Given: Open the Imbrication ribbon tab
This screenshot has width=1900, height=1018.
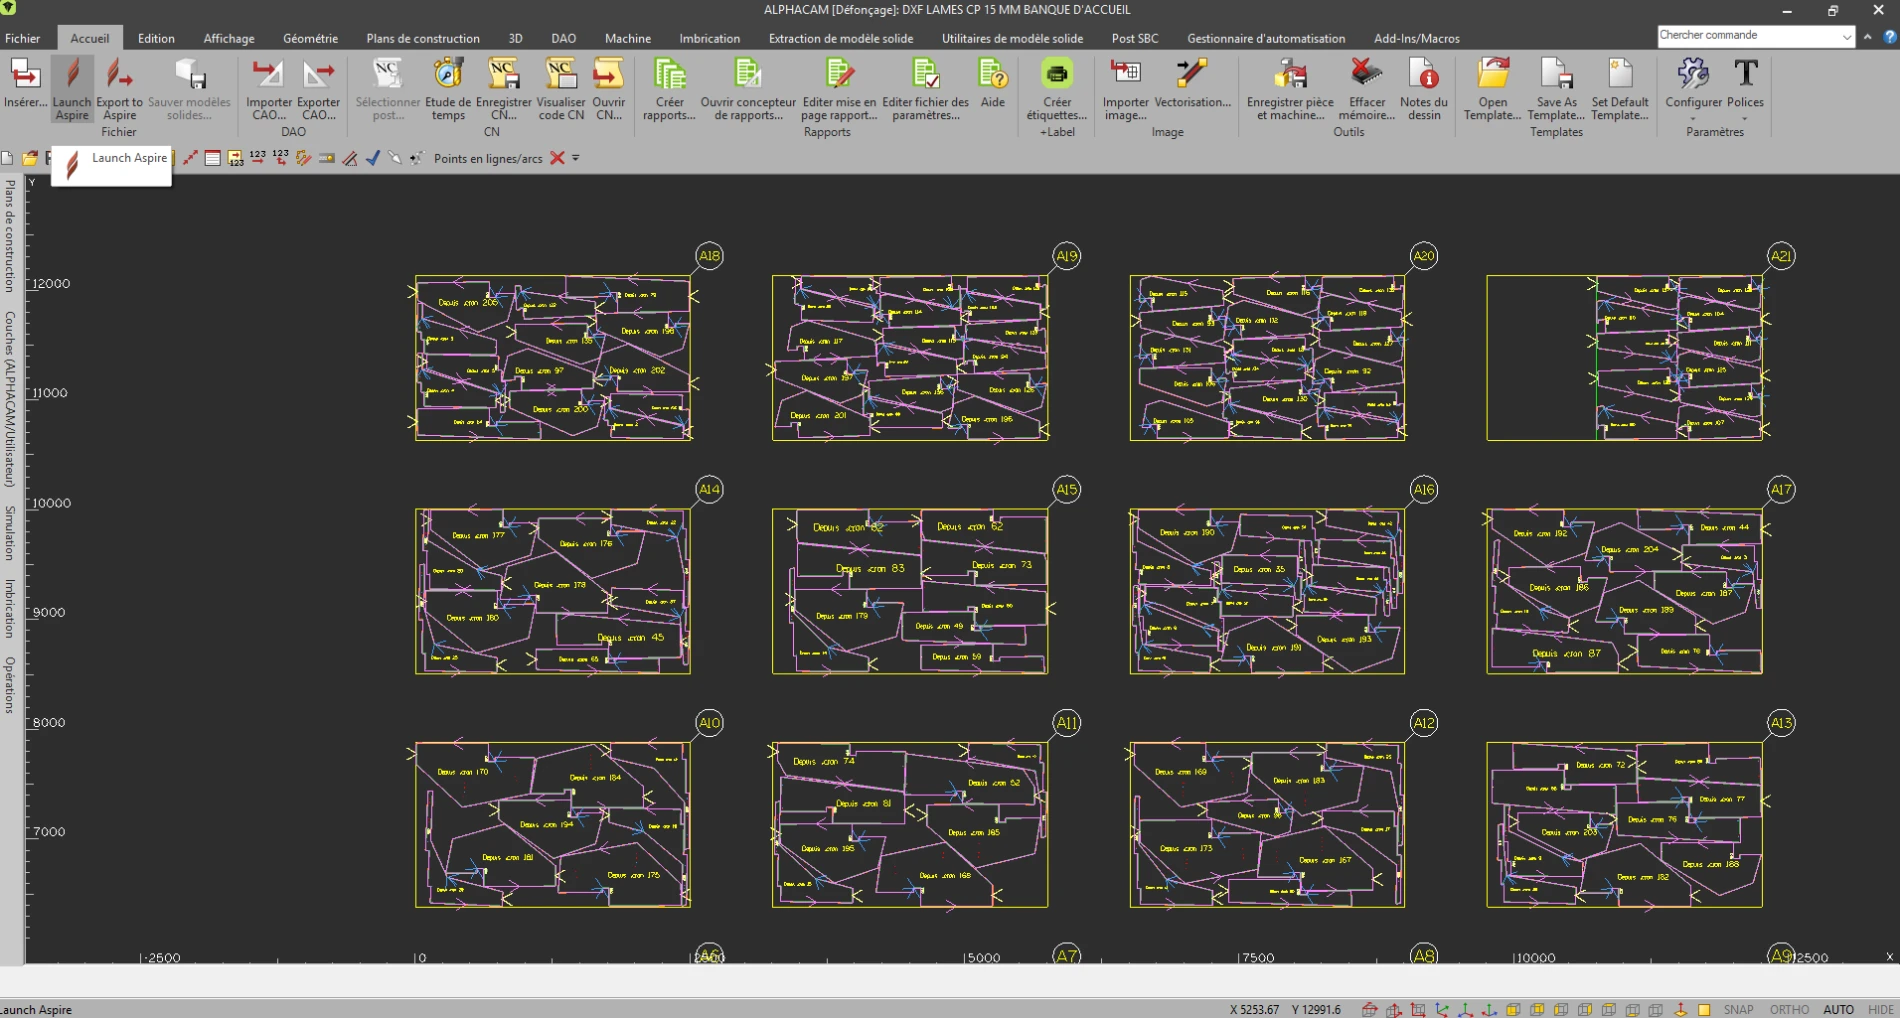Looking at the screenshot, I should coord(709,38).
